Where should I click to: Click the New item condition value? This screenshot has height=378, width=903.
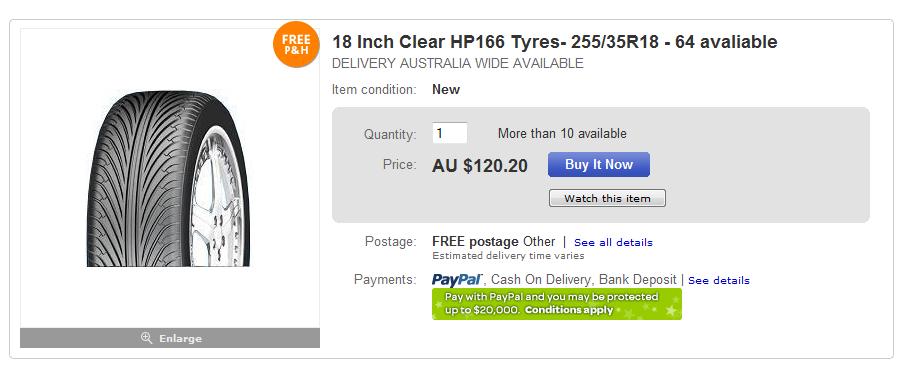[446, 89]
